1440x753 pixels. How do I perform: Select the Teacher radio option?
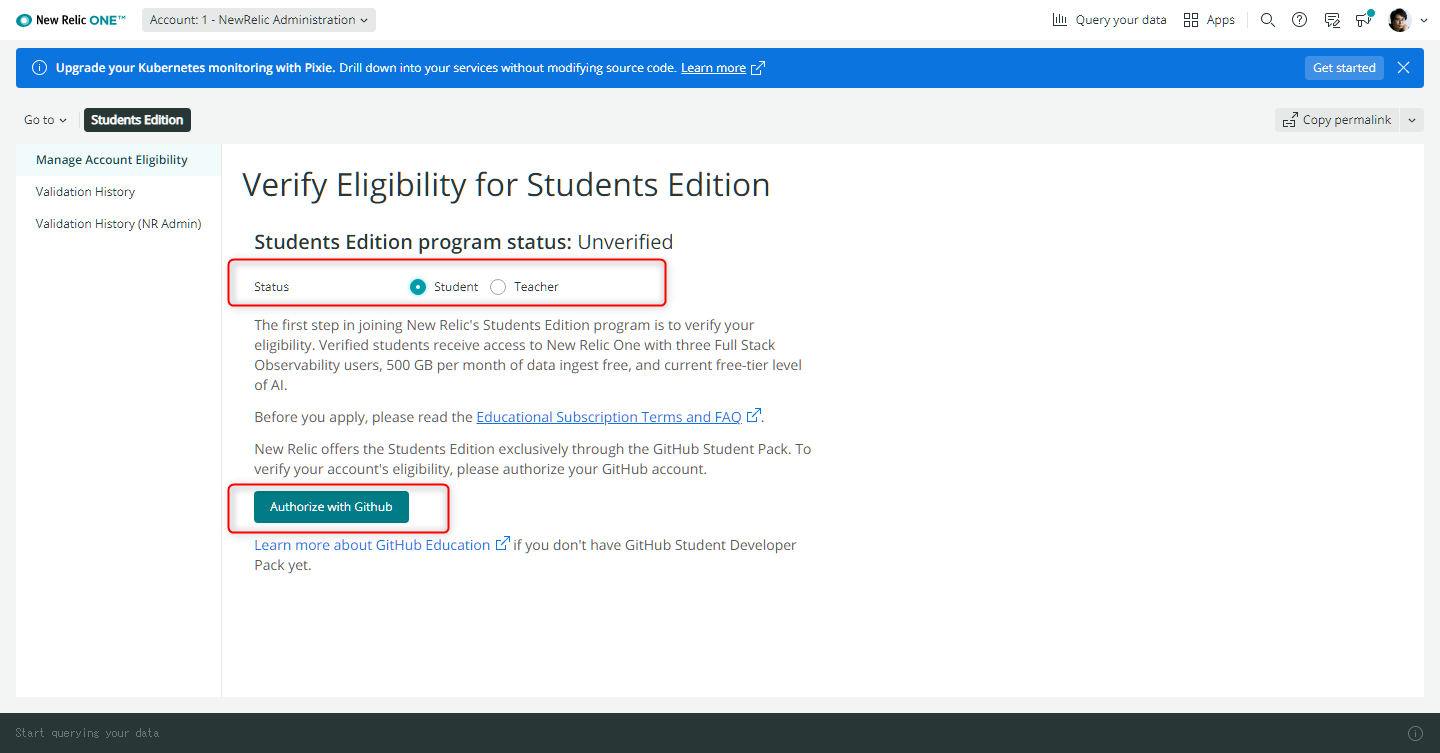click(498, 287)
